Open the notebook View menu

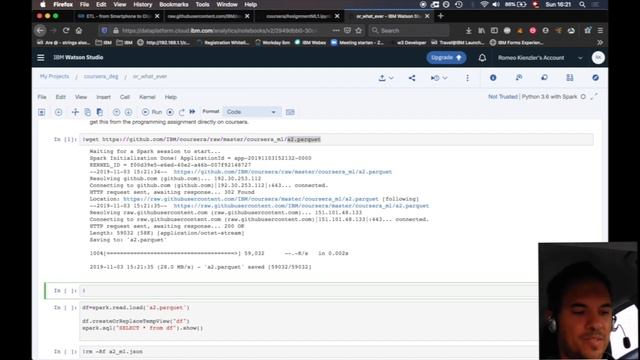tap(81, 97)
